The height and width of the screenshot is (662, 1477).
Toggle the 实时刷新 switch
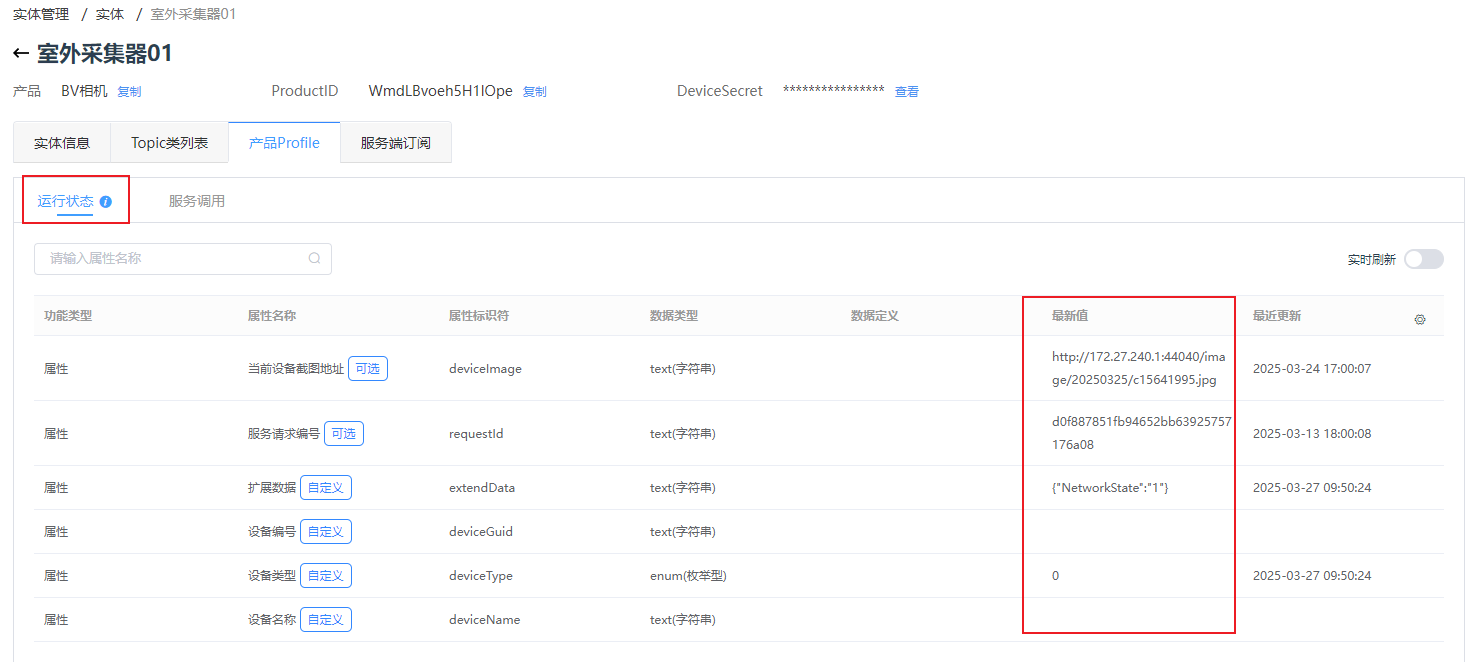(x=1424, y=259)
